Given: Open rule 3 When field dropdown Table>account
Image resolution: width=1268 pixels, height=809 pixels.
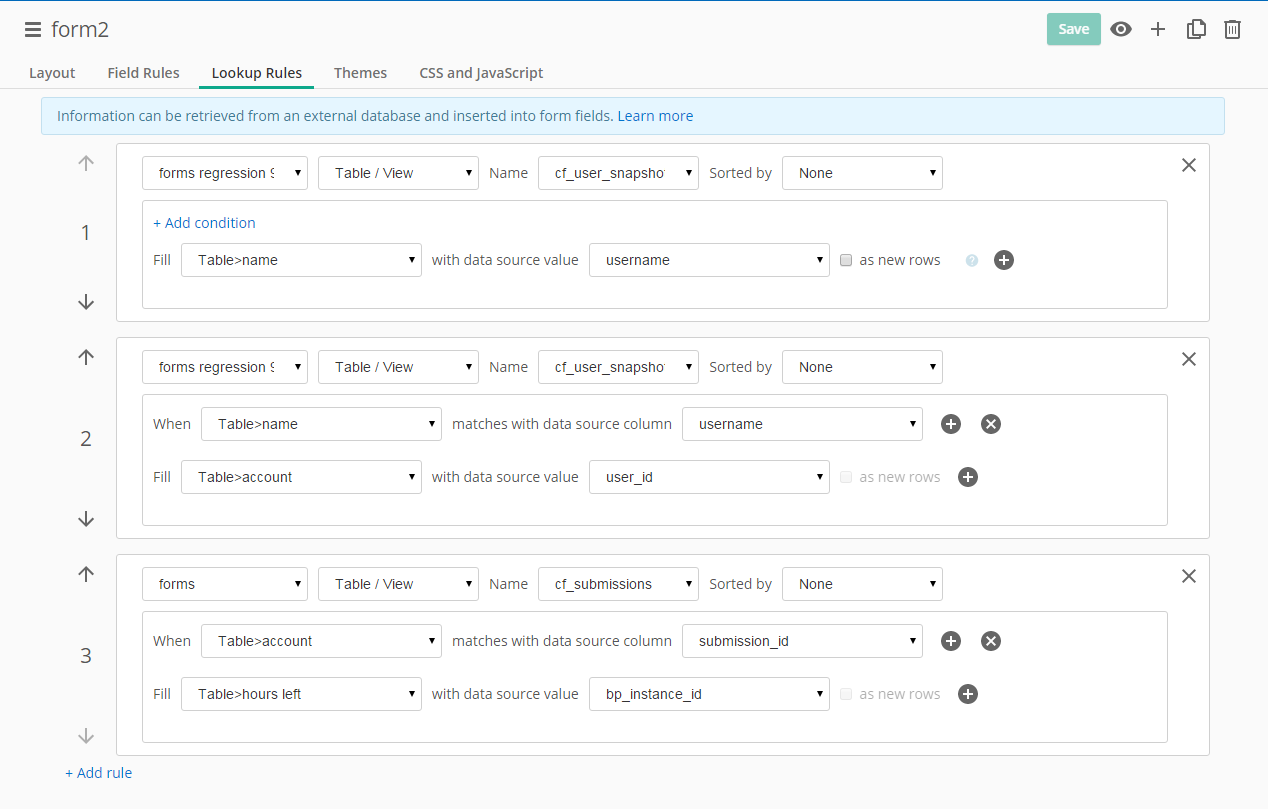Looking at the screenshot, I should click(321, 641).
